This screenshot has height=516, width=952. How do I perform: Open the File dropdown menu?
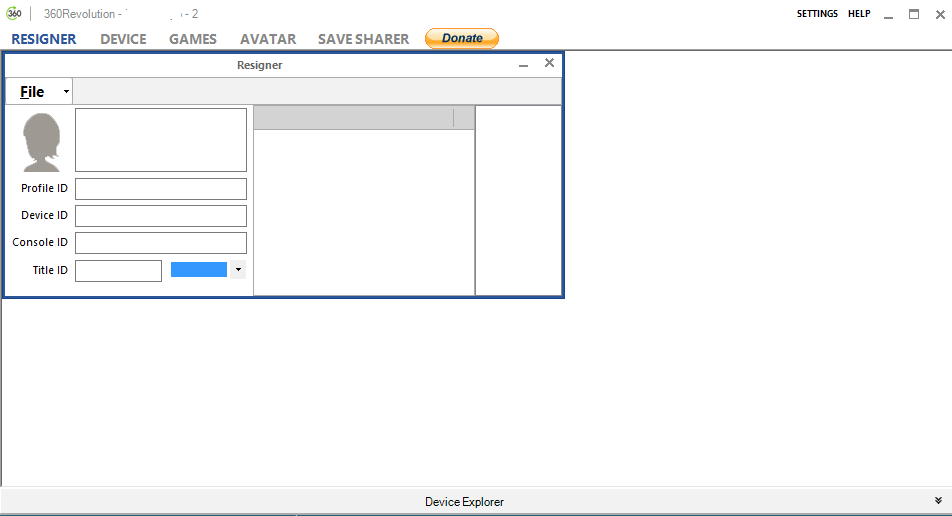[40, 92]
